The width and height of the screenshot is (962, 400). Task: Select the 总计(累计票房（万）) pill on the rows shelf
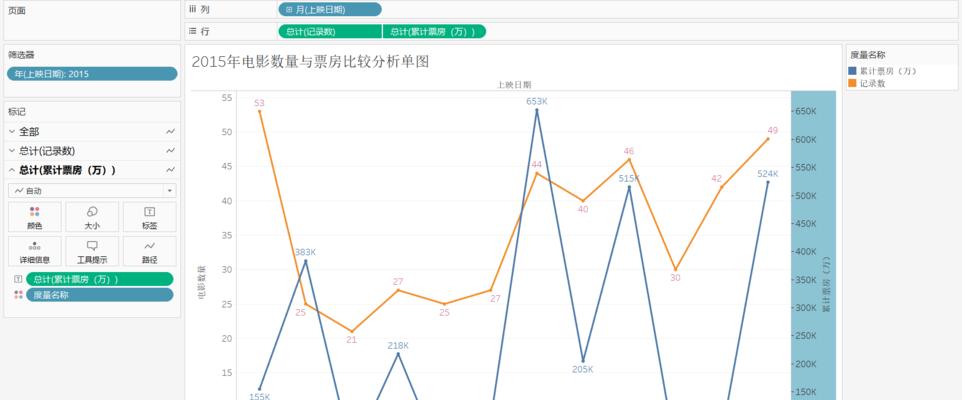click(434, 31)
